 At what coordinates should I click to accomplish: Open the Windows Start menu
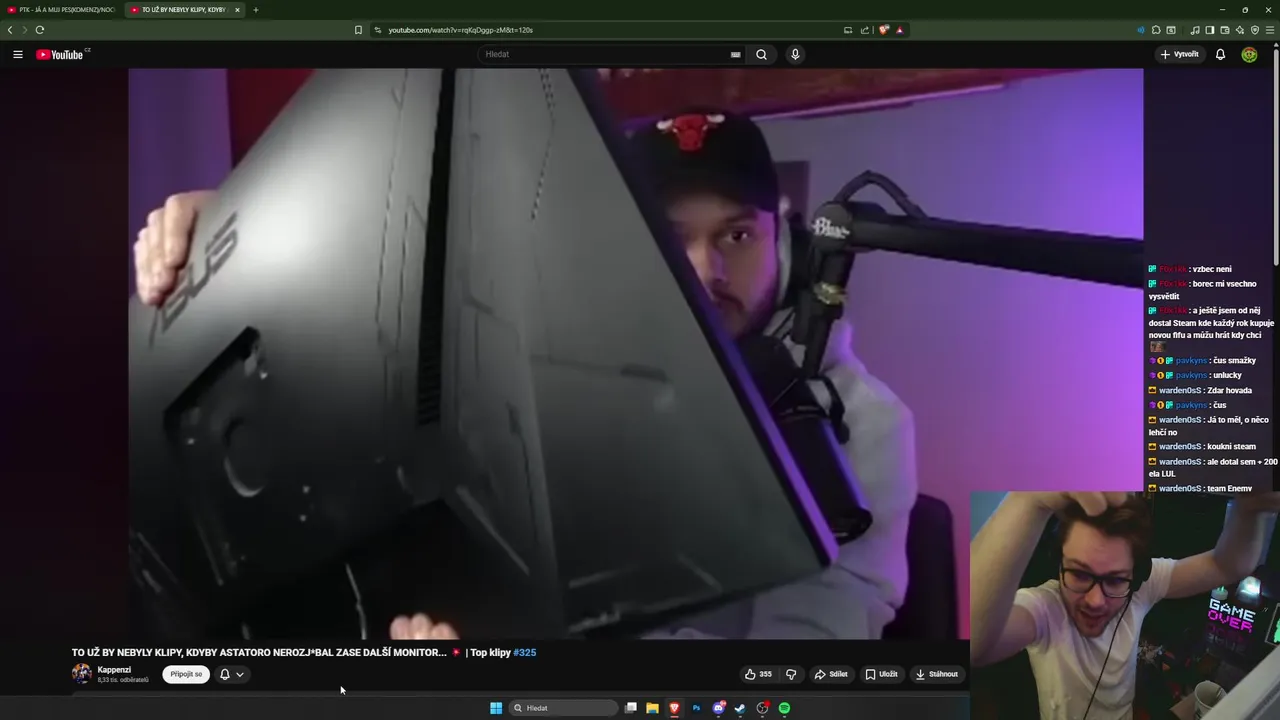pos(496,708)
